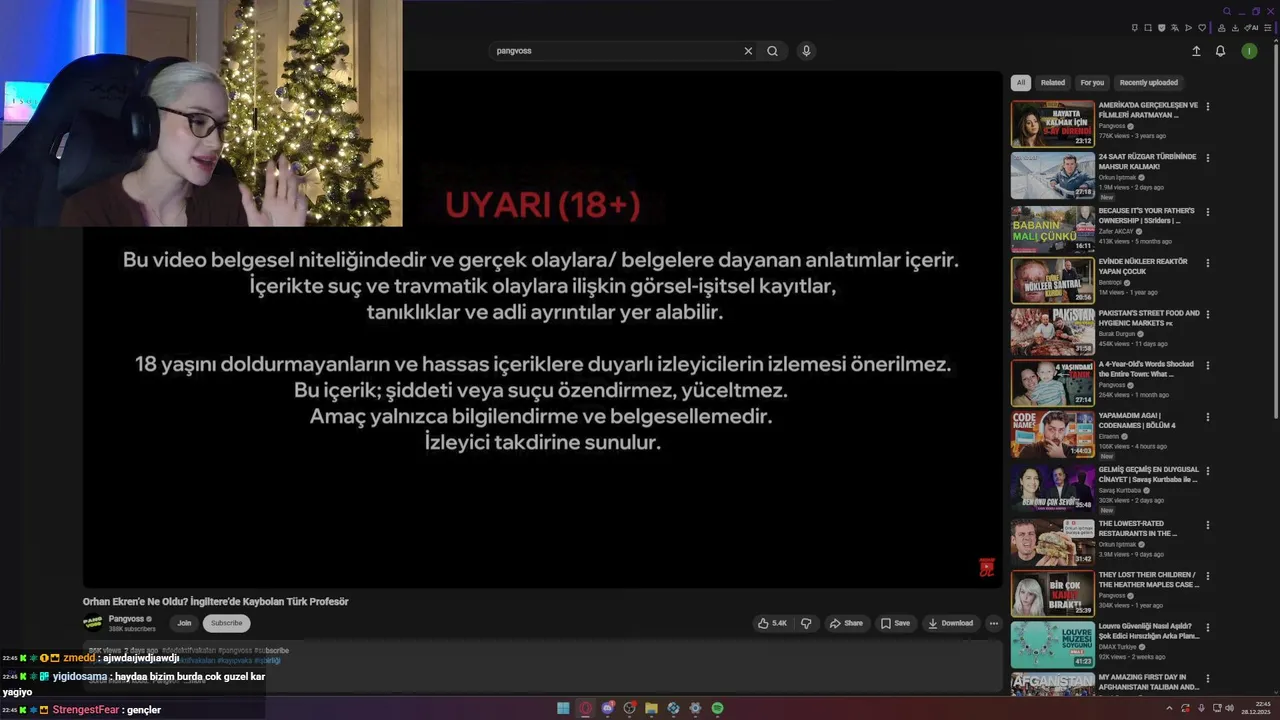Open Spotify from the taskbar
The height and width of the screenshot is (720, 1280).
pyautogui.click(x=717, y=708)
